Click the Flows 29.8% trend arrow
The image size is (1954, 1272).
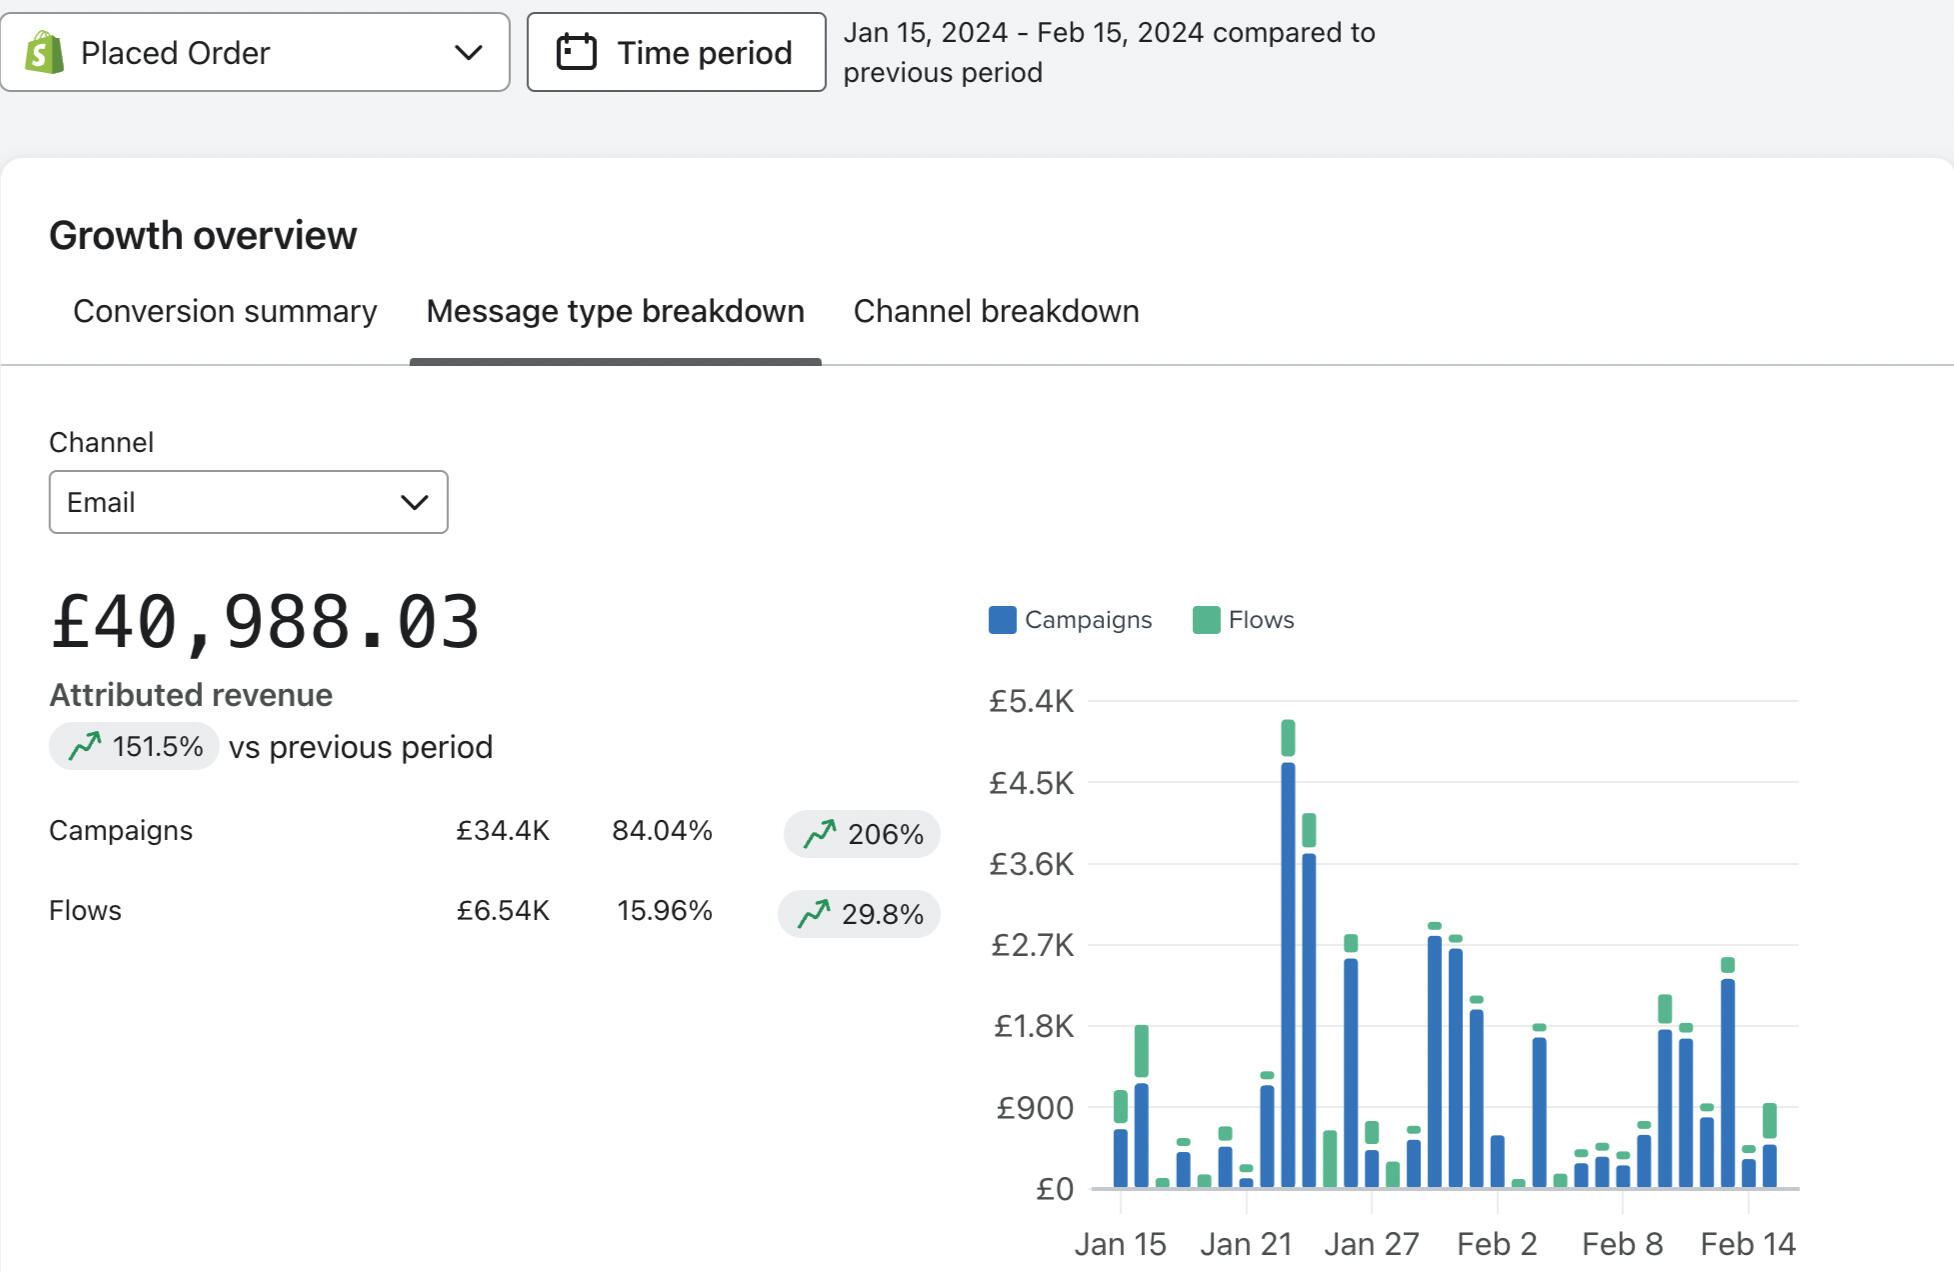pos(813,913)
